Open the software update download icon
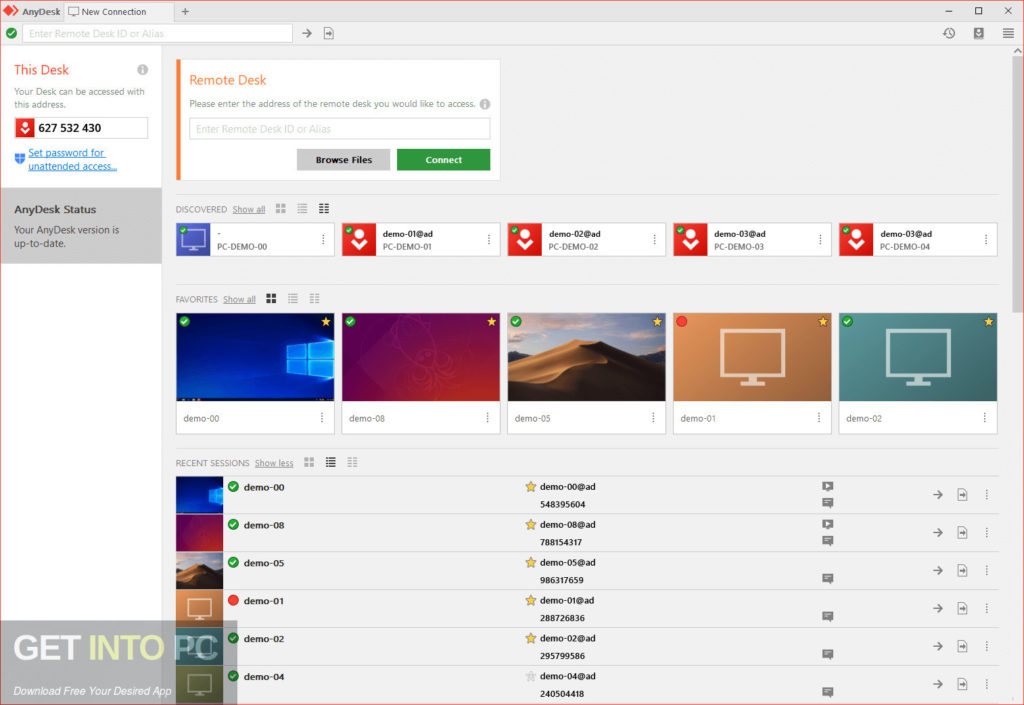Image resolution: width=1024 pixels, height=705 pixels. [x=981, y=33]
